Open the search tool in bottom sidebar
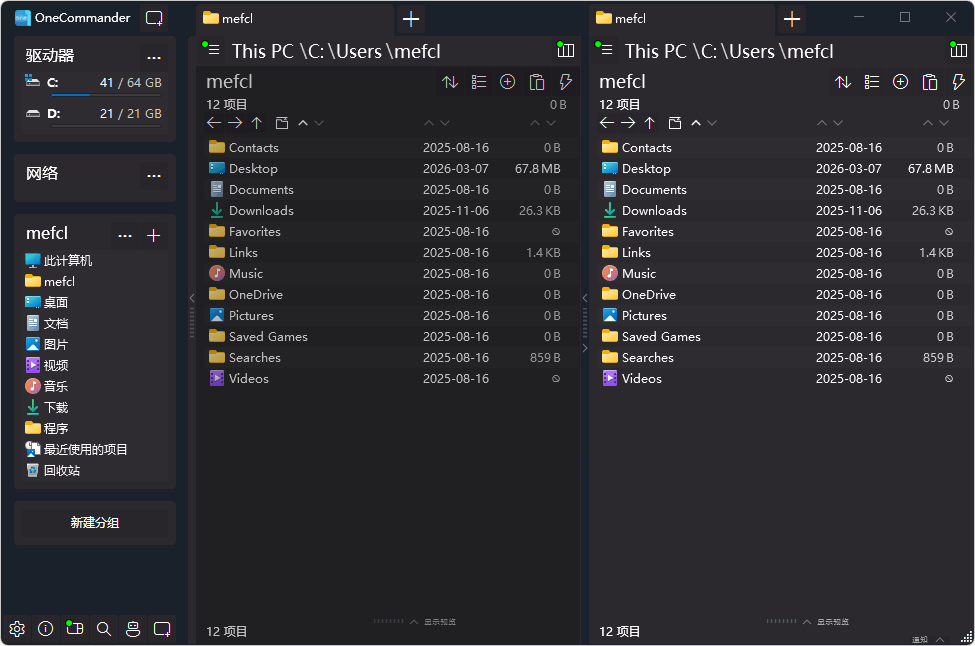This screenshot has width=975, height=646. click(x=104, y=629)
